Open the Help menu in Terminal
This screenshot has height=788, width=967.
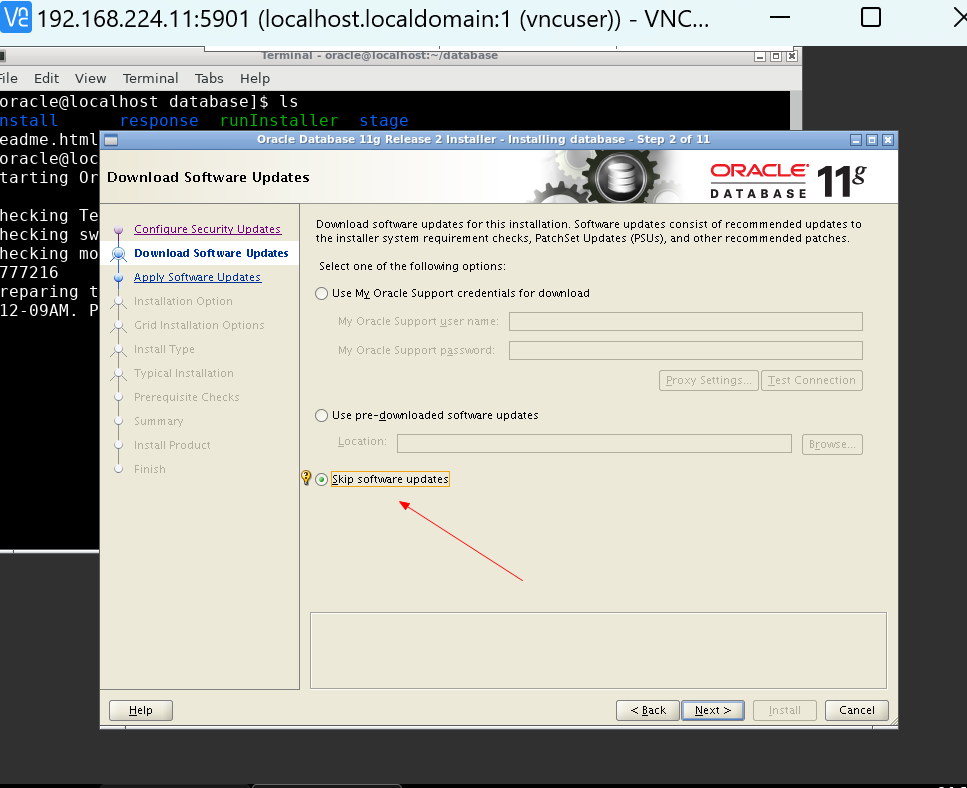pos(255,79)
